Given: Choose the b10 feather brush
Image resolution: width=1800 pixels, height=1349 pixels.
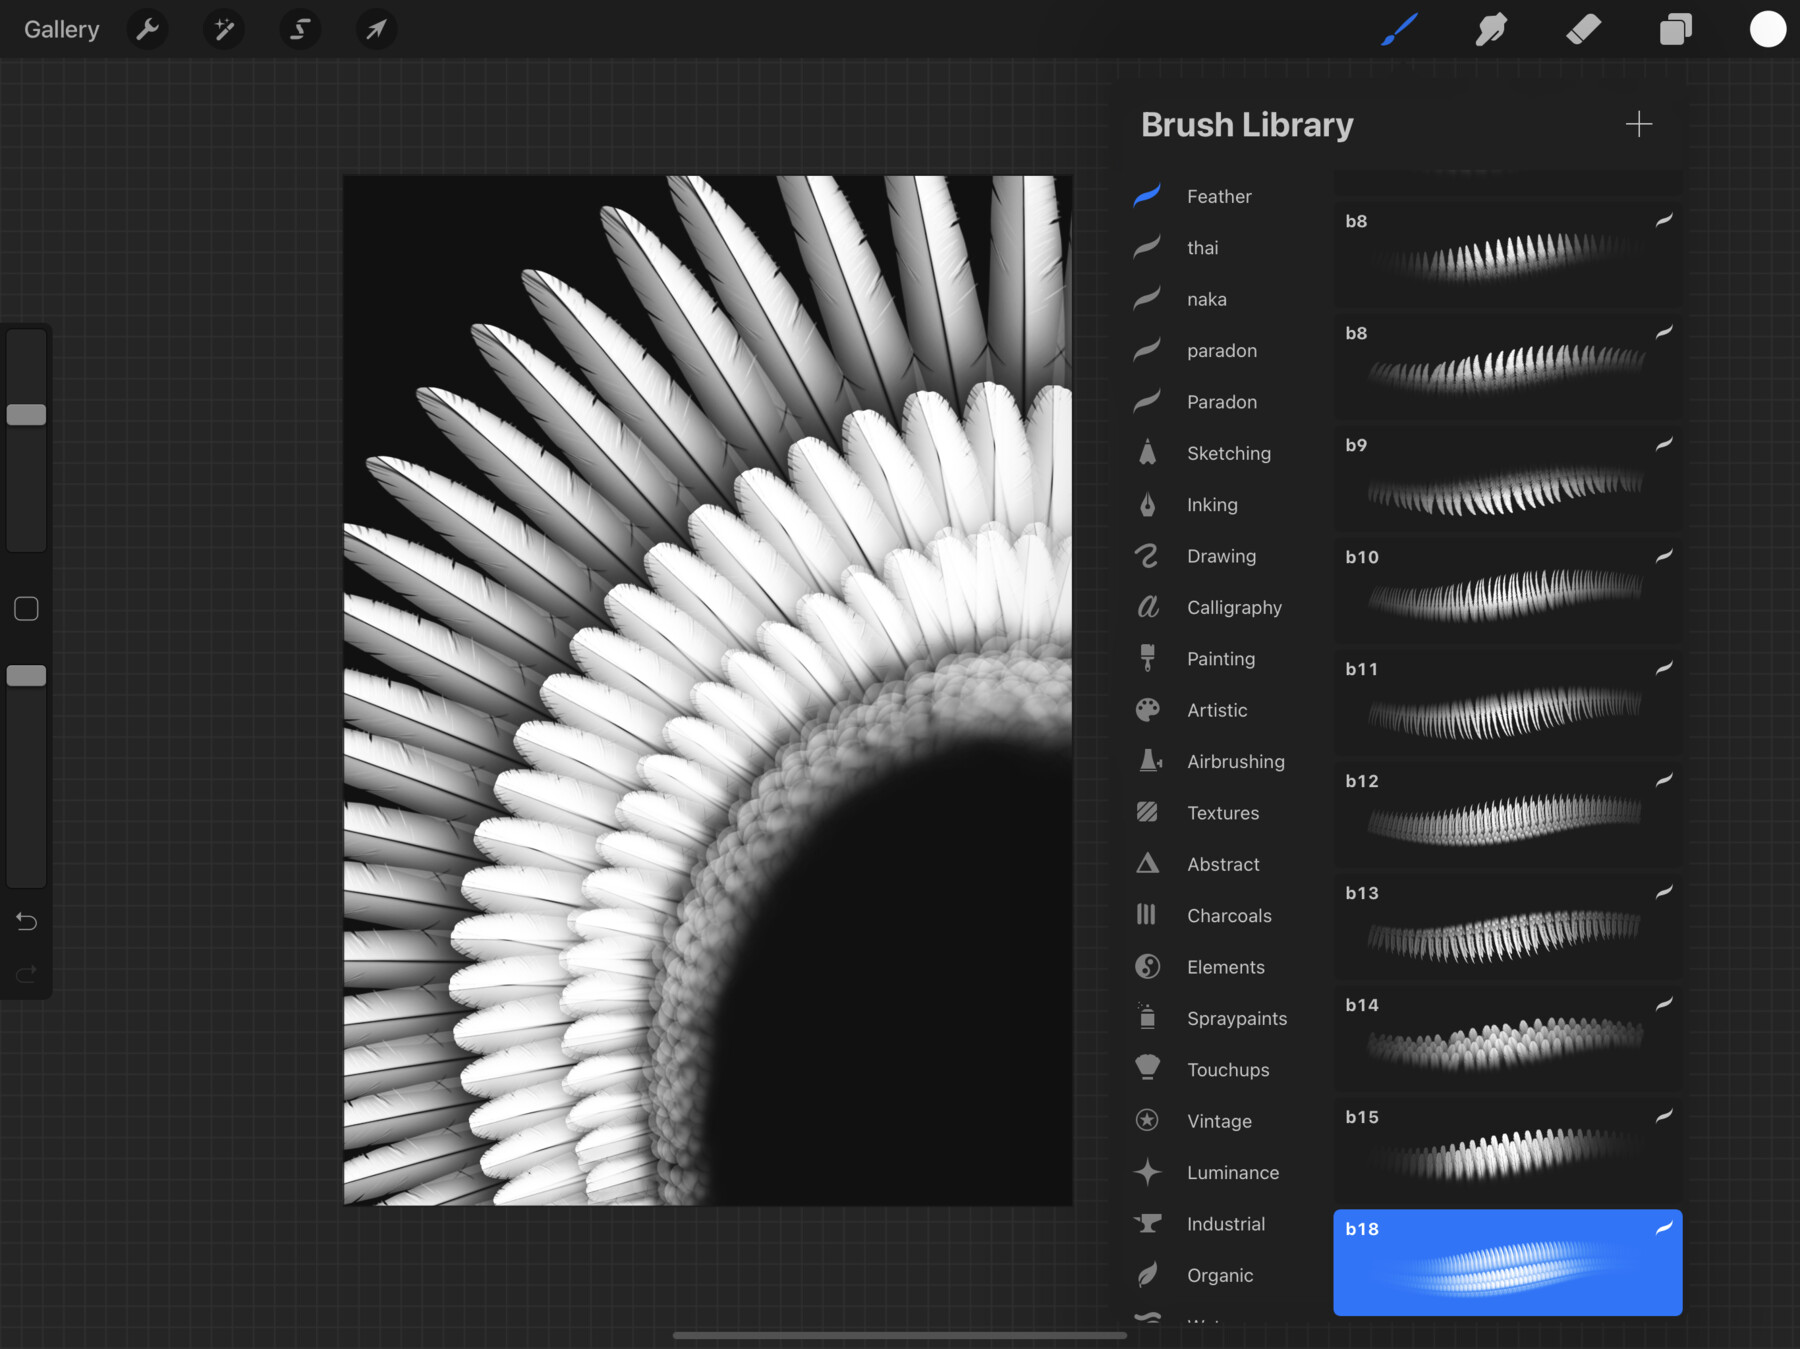Looking at the screenshot, I should [x=1507, y=591].
